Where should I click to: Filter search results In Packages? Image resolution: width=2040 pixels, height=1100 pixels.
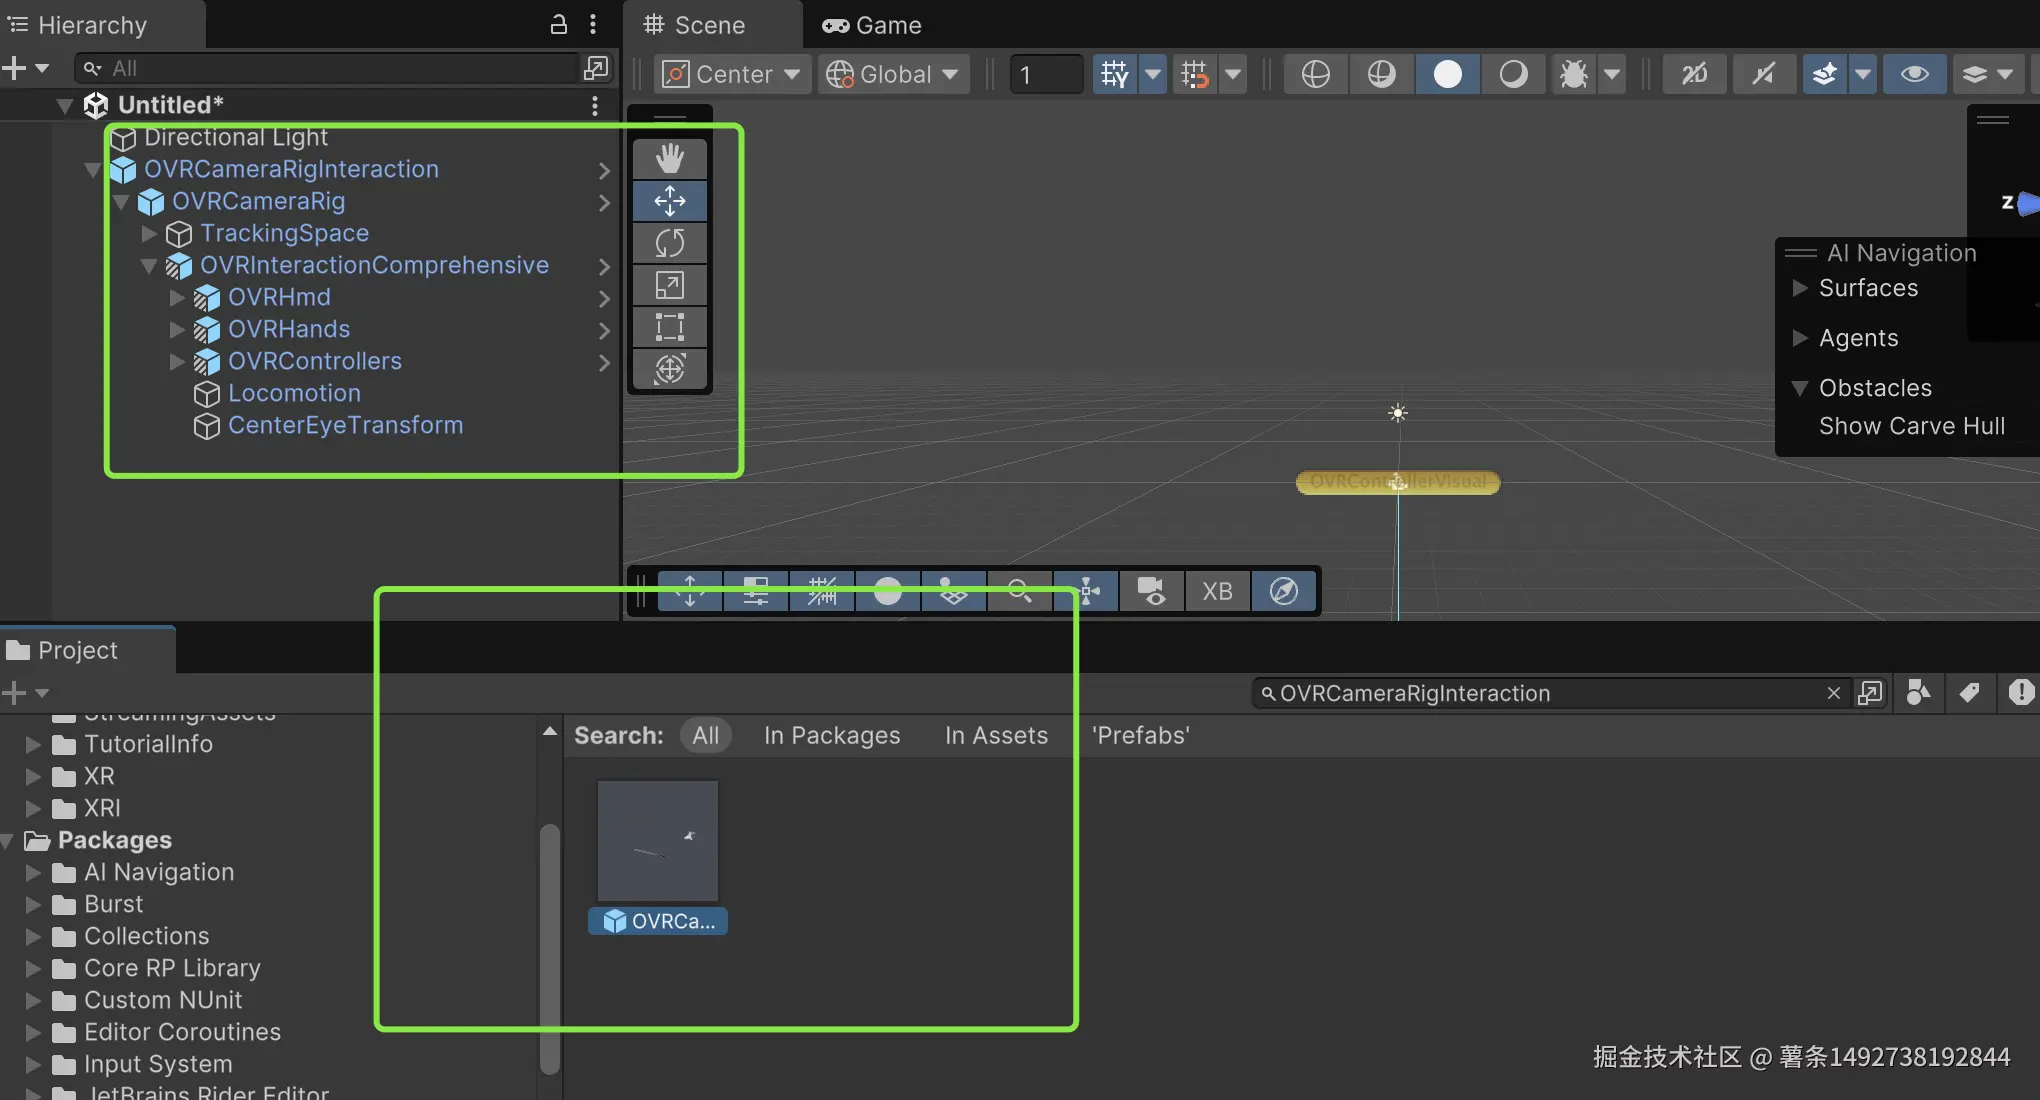[x=832, y=735]
